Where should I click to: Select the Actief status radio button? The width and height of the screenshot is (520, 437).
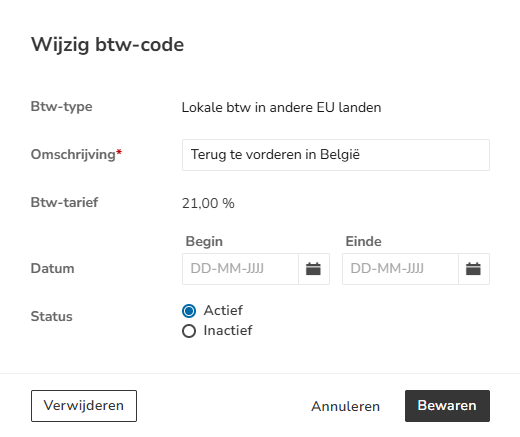pos(189,311)
